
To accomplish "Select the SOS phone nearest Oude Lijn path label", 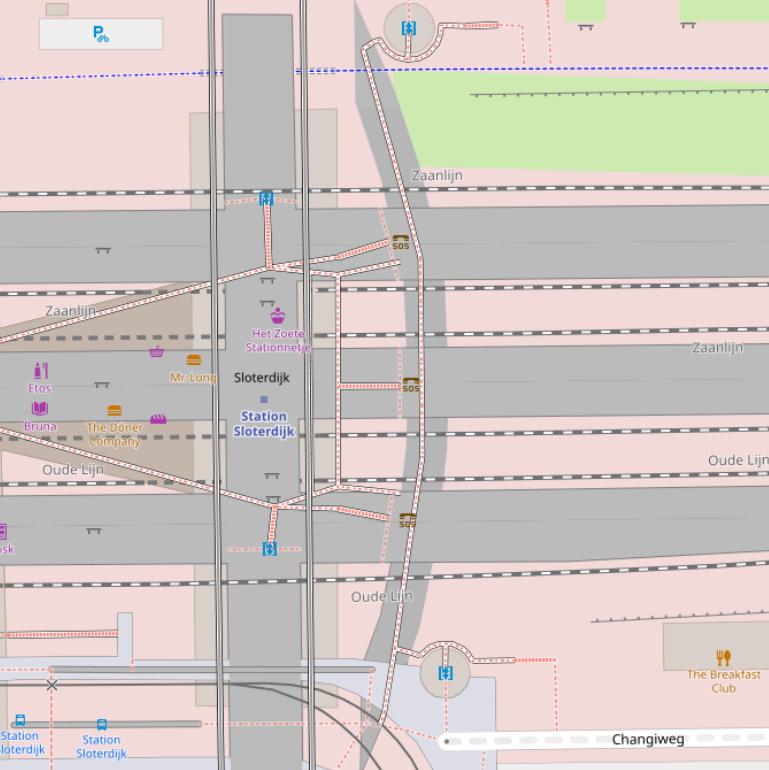I will click(x=407, y=520).
